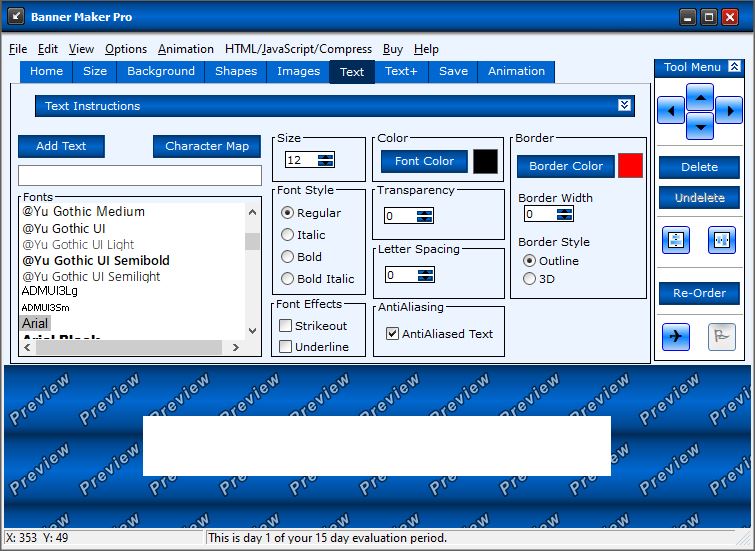This screenshot has width=755, height=551.
Task: Click the grayed flag icon button
Action: 722,337
